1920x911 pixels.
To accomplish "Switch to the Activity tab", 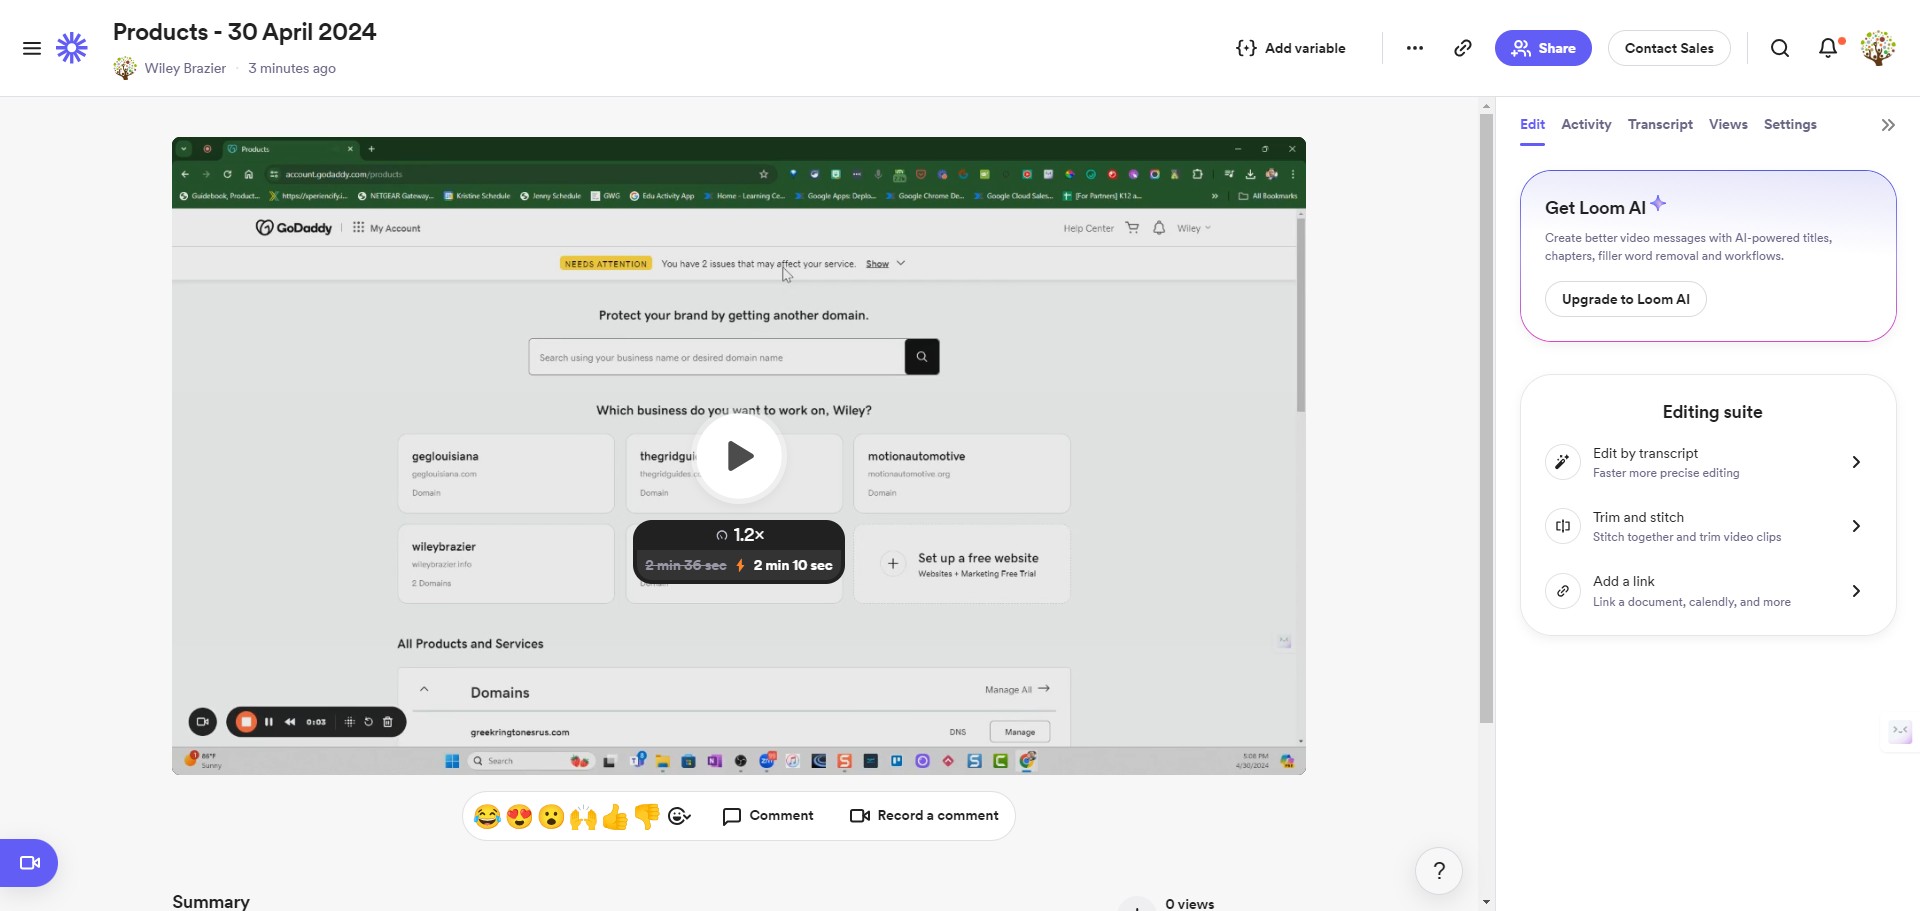I will point(1585,125).
